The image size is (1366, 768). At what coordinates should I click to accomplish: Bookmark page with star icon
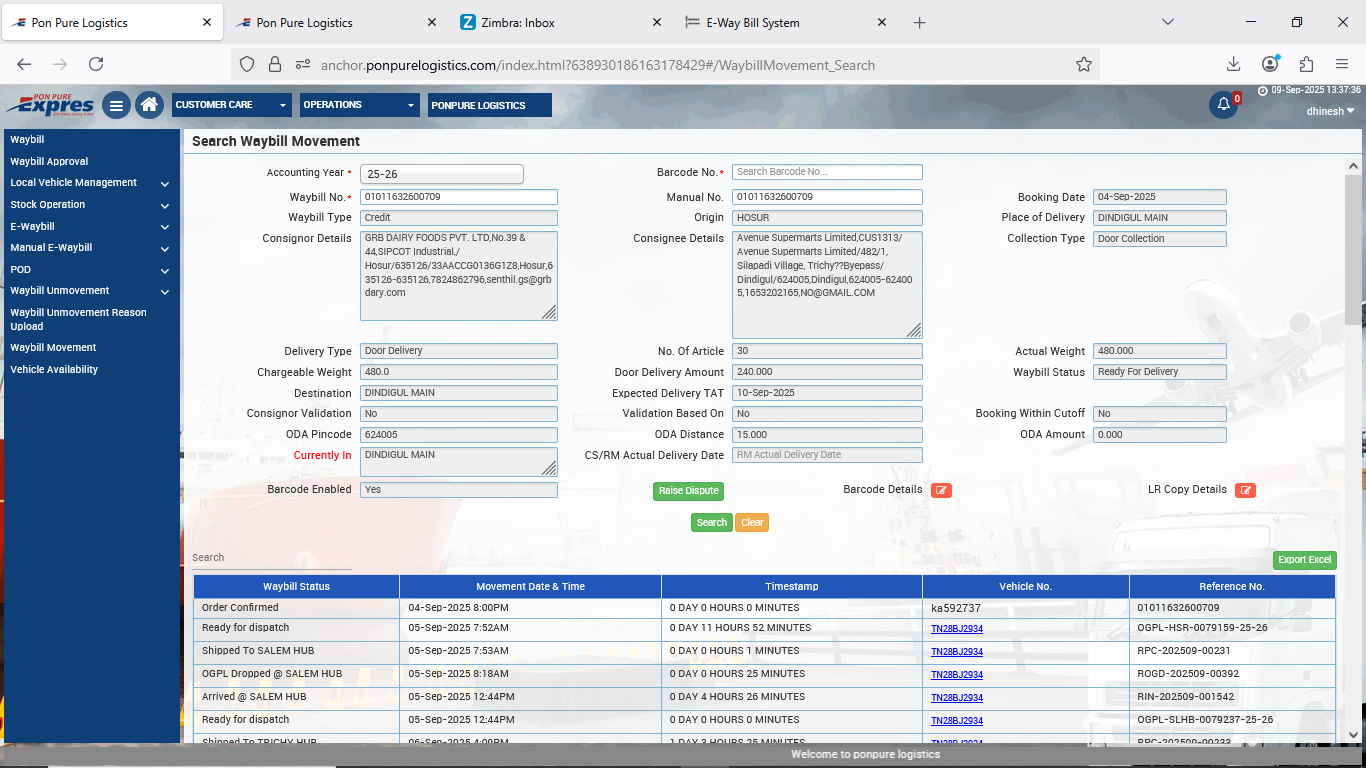(x=1084, y=64)
